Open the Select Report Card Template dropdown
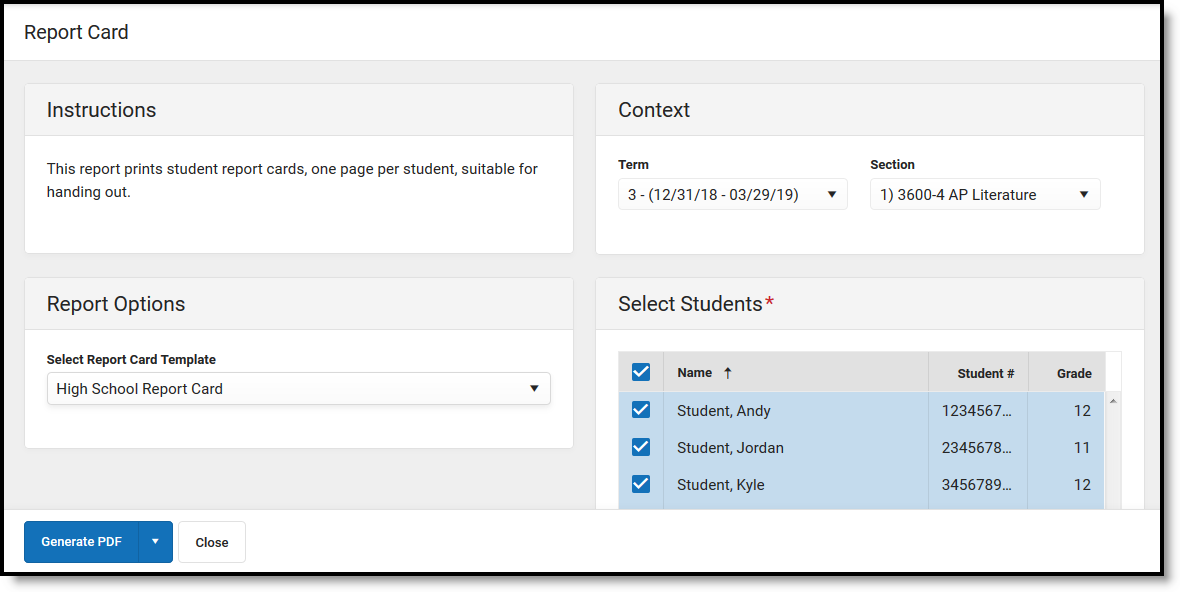The image size is (1180, 592). (x=298, y=389)
